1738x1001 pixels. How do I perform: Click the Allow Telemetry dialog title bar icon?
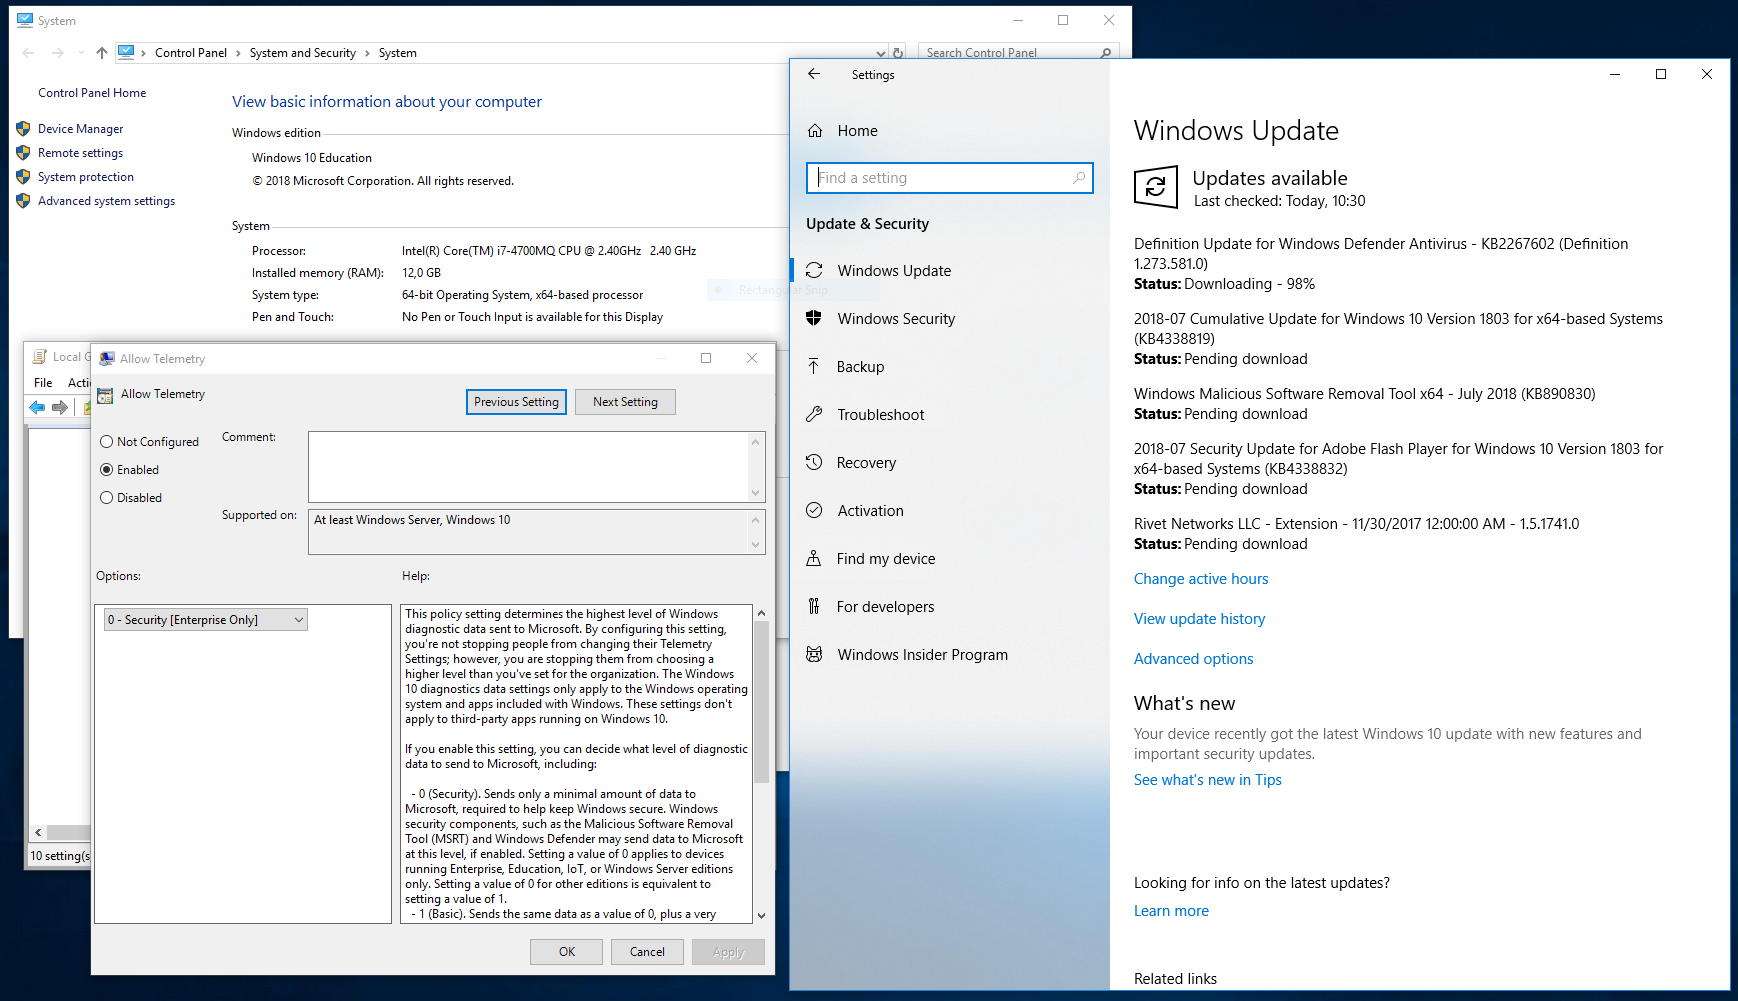(107, 358)
